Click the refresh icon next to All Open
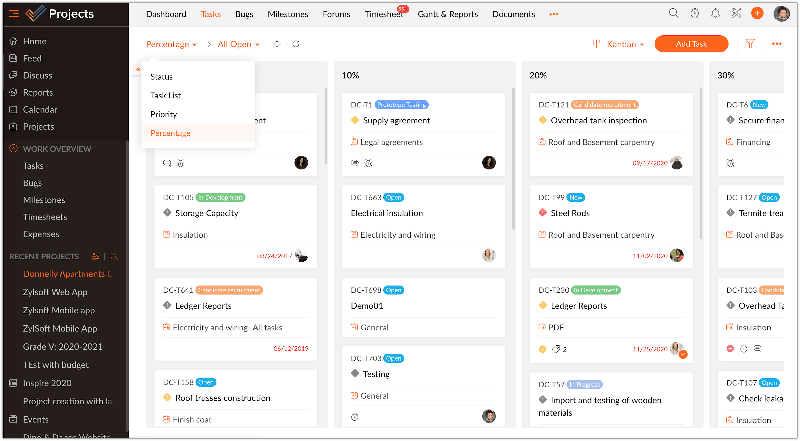This screenshot has height=441, width=800. [295, 44]
